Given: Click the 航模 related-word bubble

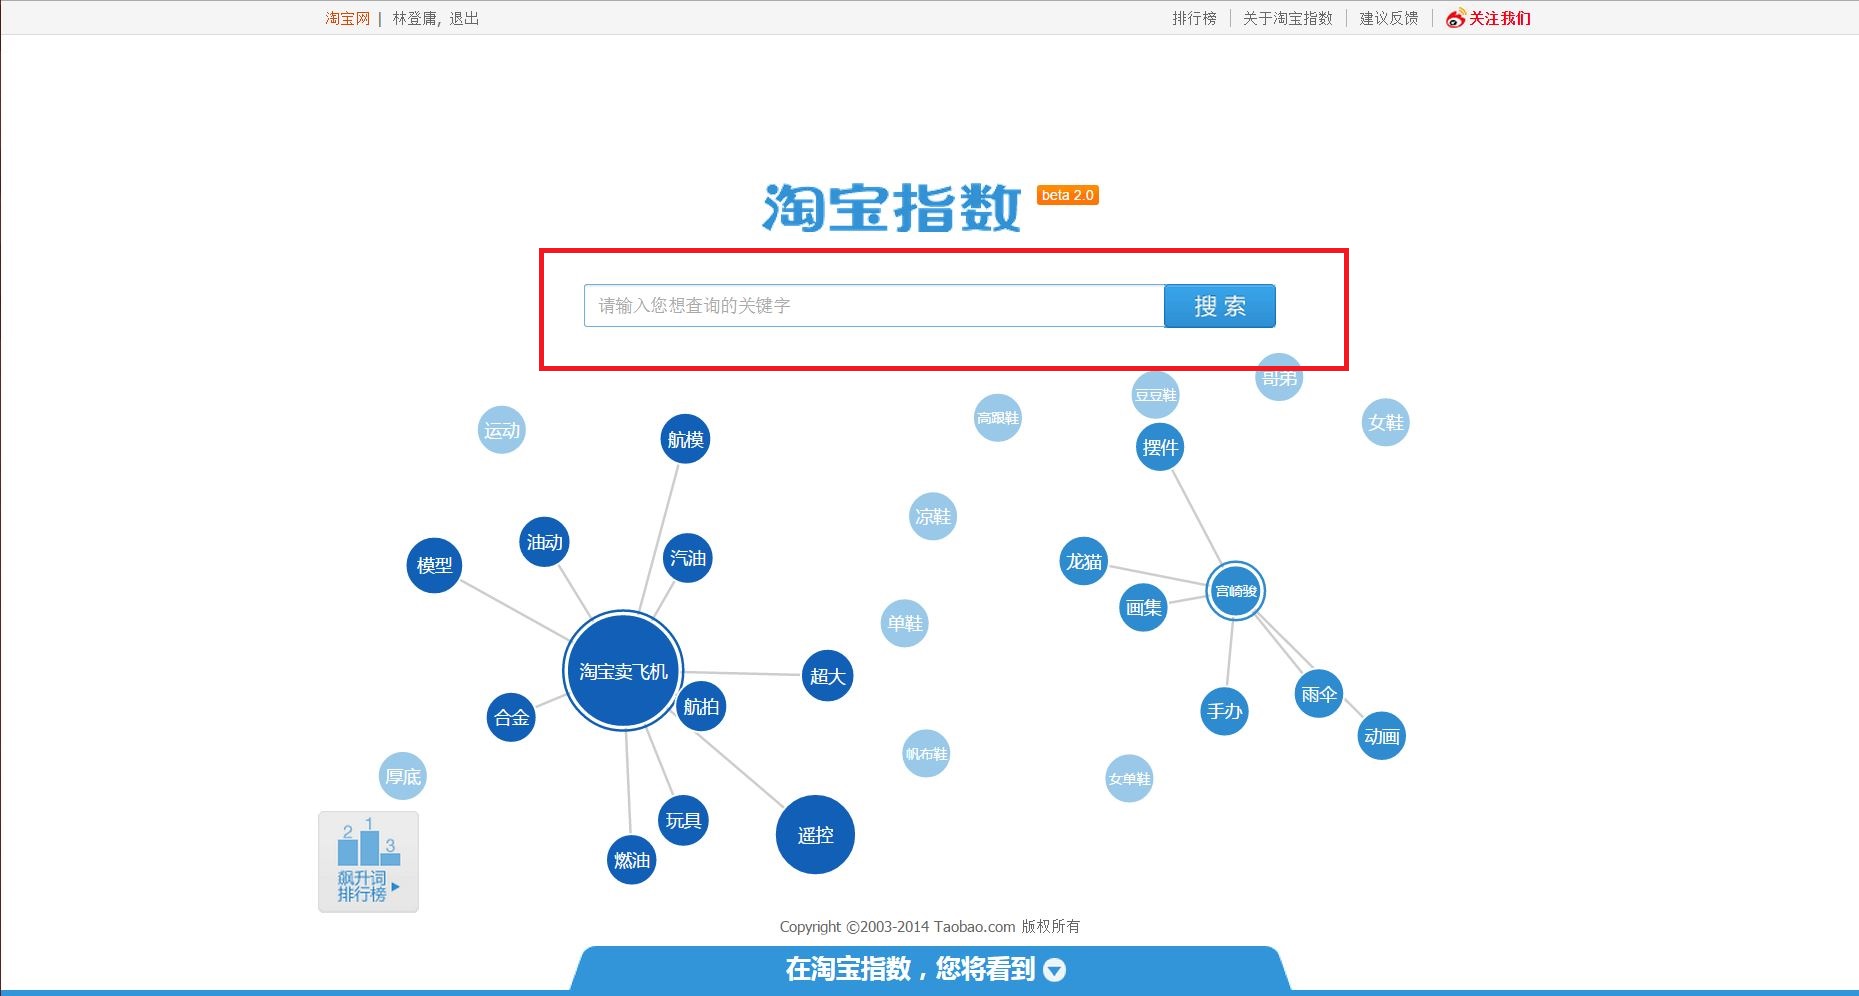Looking at the screenshot, I should pyautogui.click(x=684, y=440).
